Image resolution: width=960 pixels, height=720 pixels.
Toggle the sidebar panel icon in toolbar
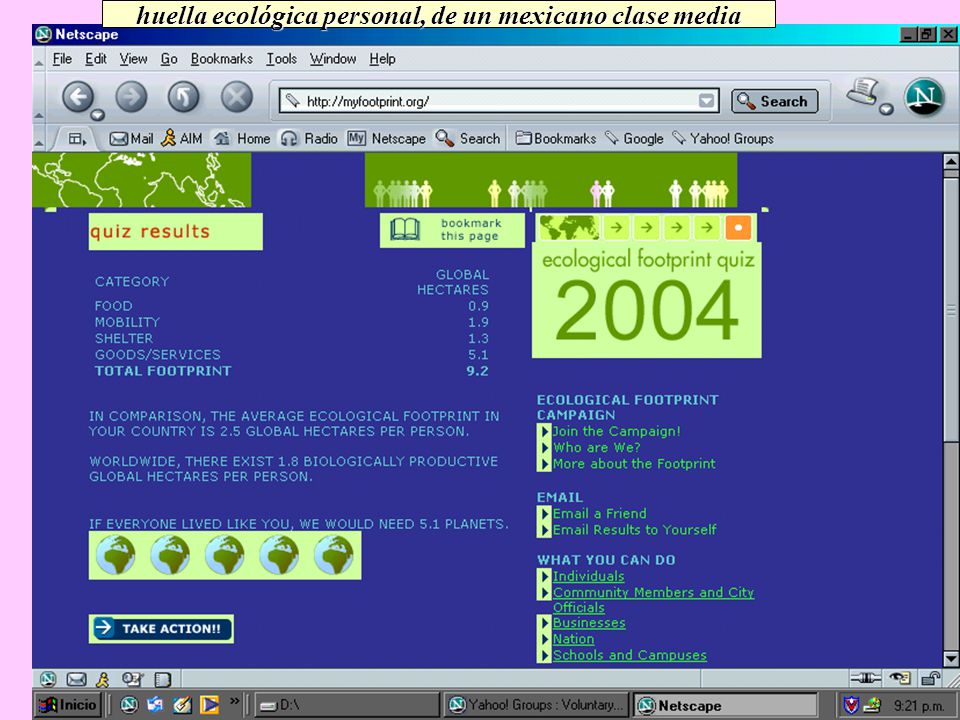[x=76, y=139]
